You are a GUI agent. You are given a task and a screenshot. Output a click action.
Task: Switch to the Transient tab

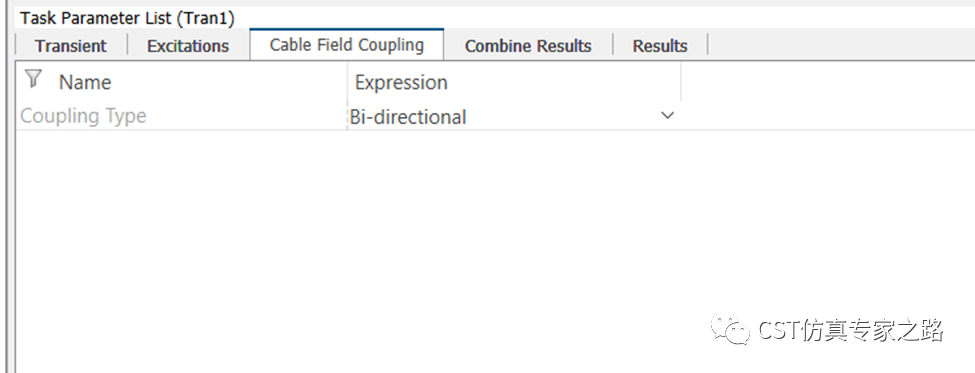pyautogui.click(x=71, y=46)
